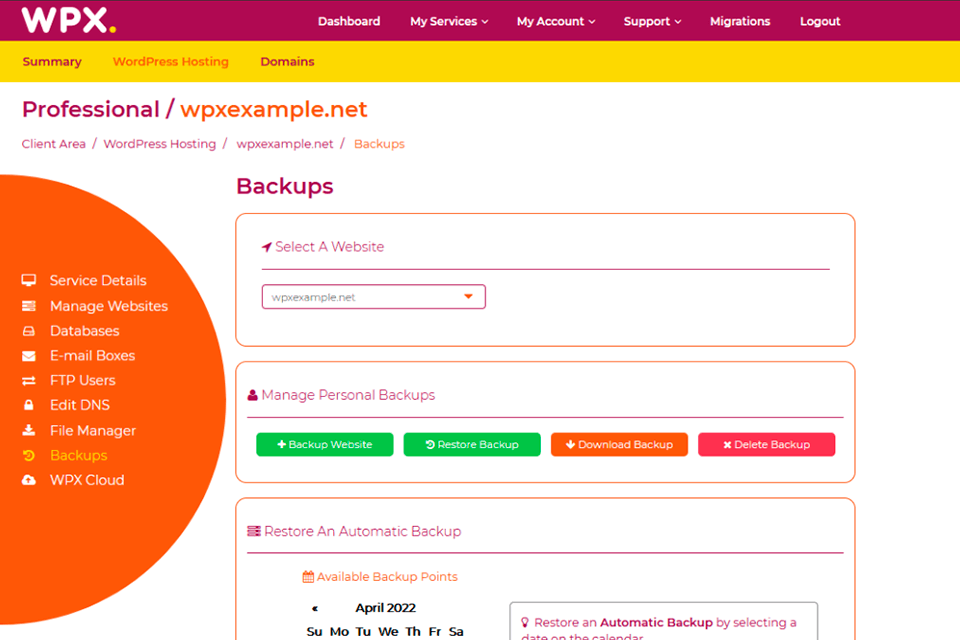Expand the Support menu

[x=653, y=21]
